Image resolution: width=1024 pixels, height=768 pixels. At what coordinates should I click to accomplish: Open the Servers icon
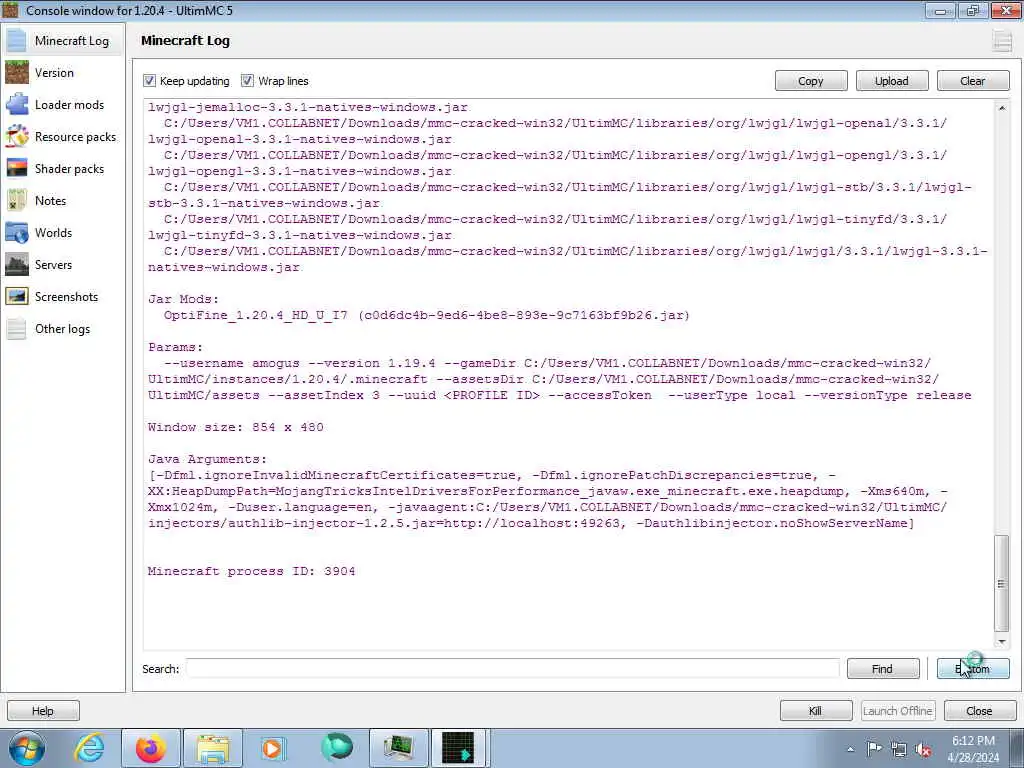[16, 264]
